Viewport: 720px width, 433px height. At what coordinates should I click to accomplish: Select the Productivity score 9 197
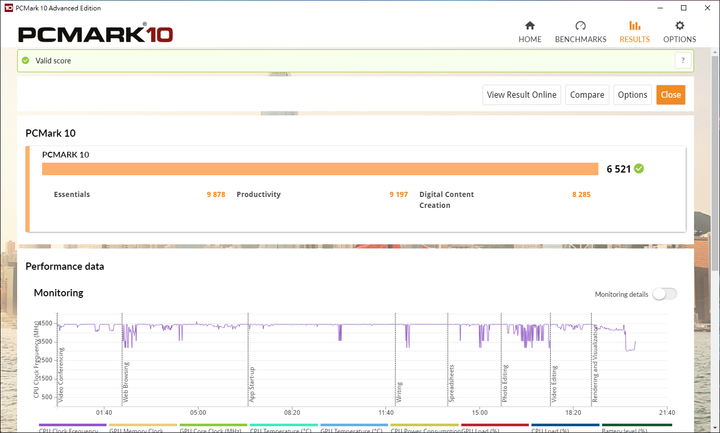coord(399,194)
